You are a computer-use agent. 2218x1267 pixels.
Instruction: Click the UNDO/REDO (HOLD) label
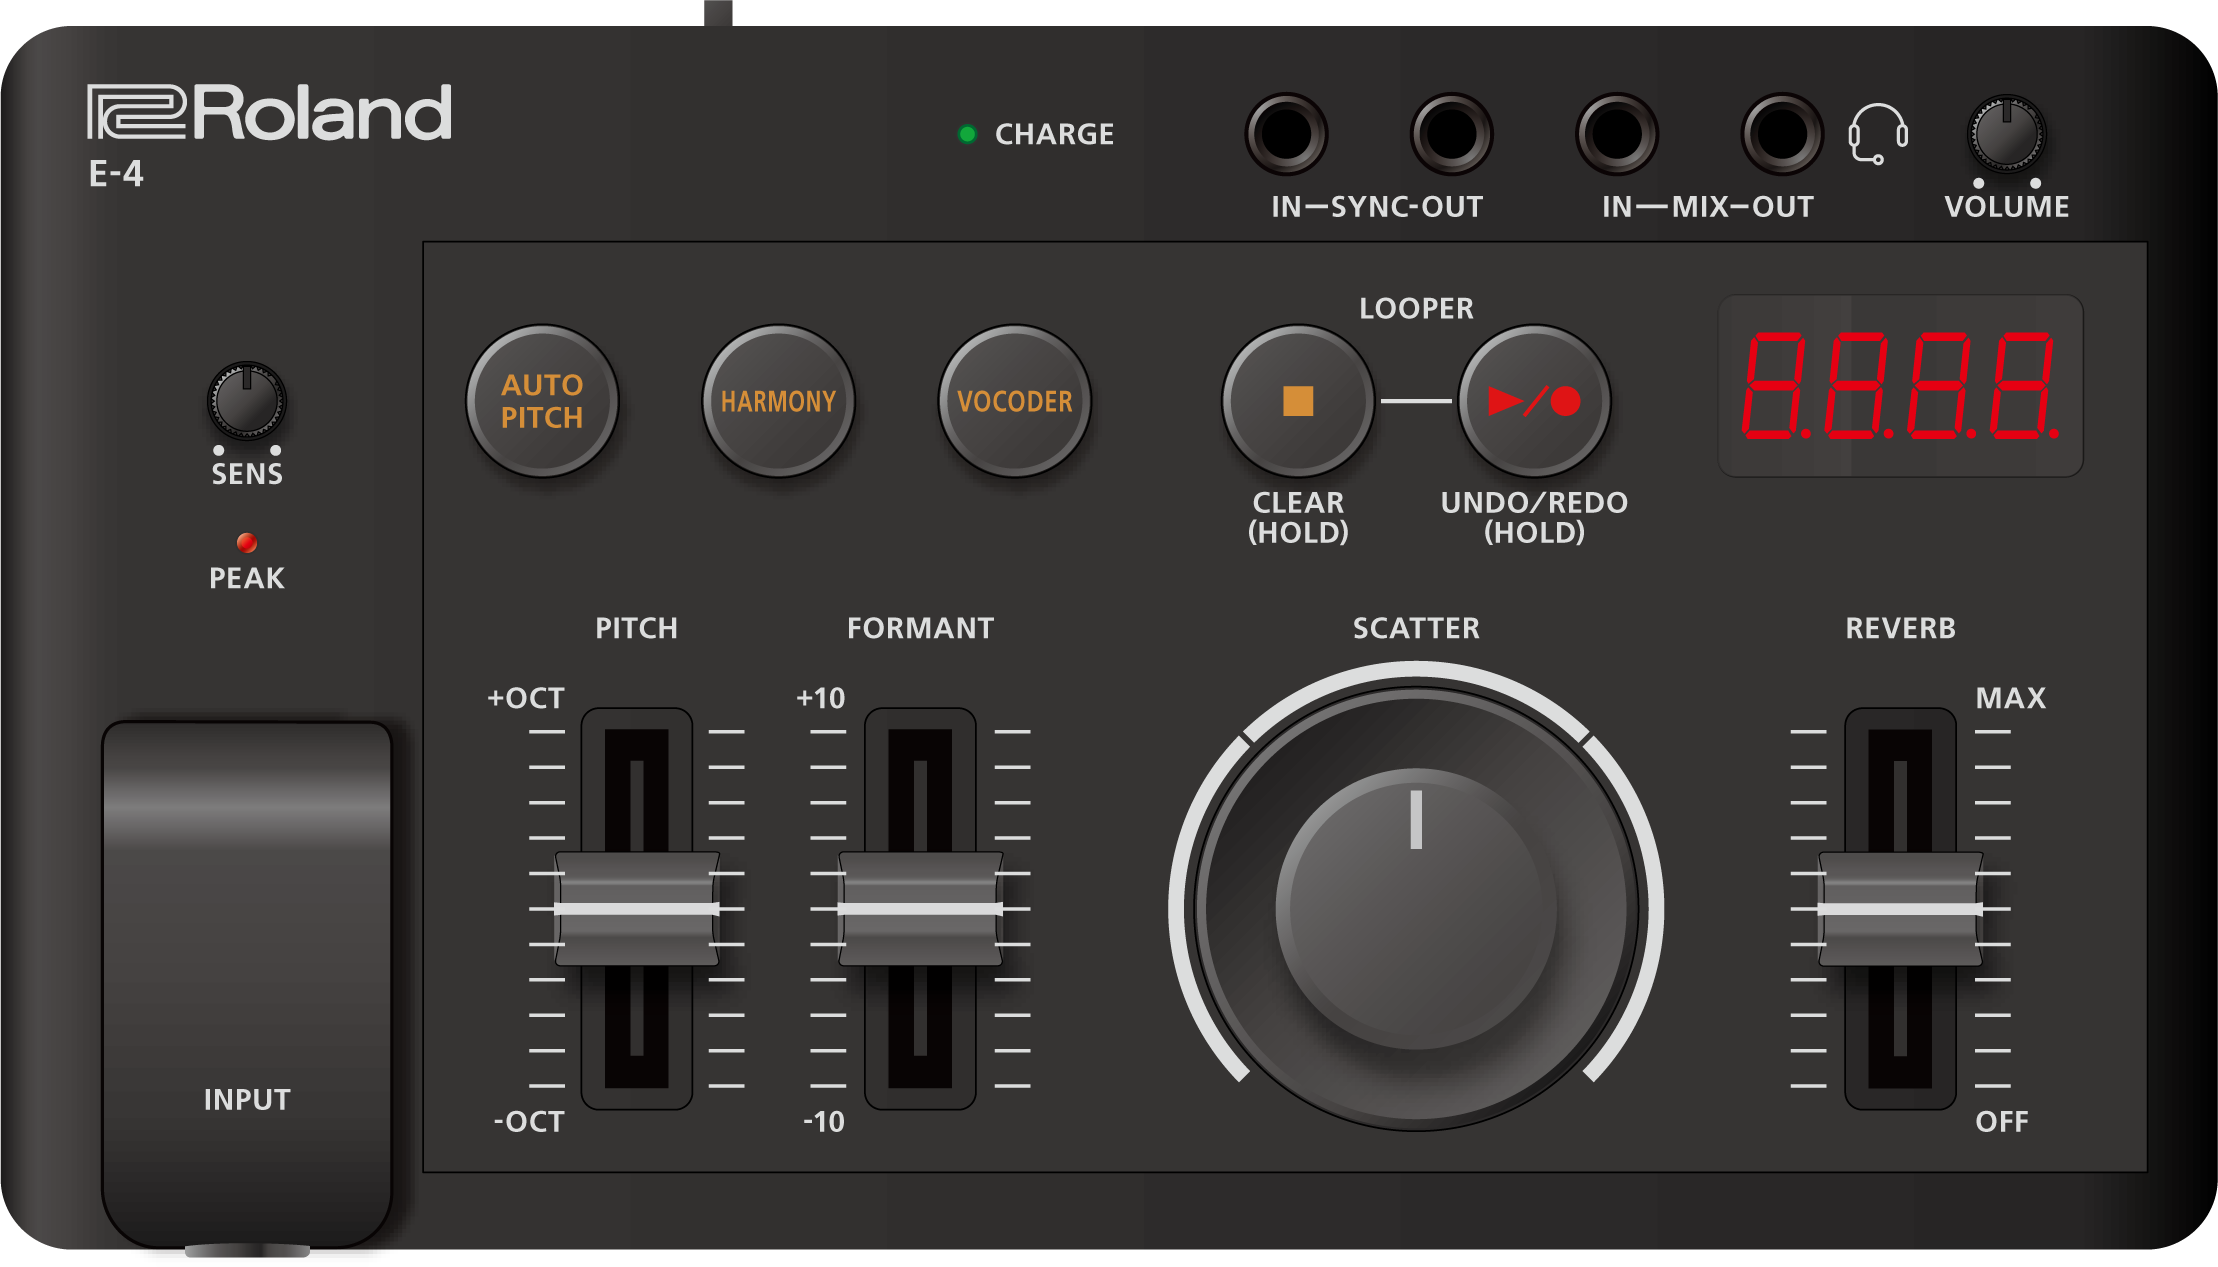coord(1534,517)
